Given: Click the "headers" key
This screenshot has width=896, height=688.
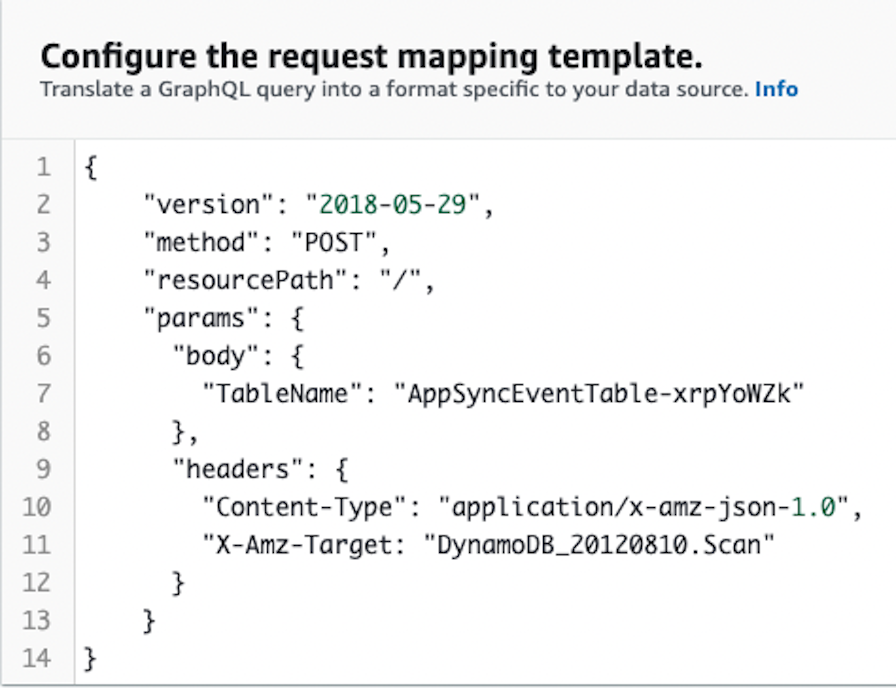Looking at the screenshot, I should 235,468.
